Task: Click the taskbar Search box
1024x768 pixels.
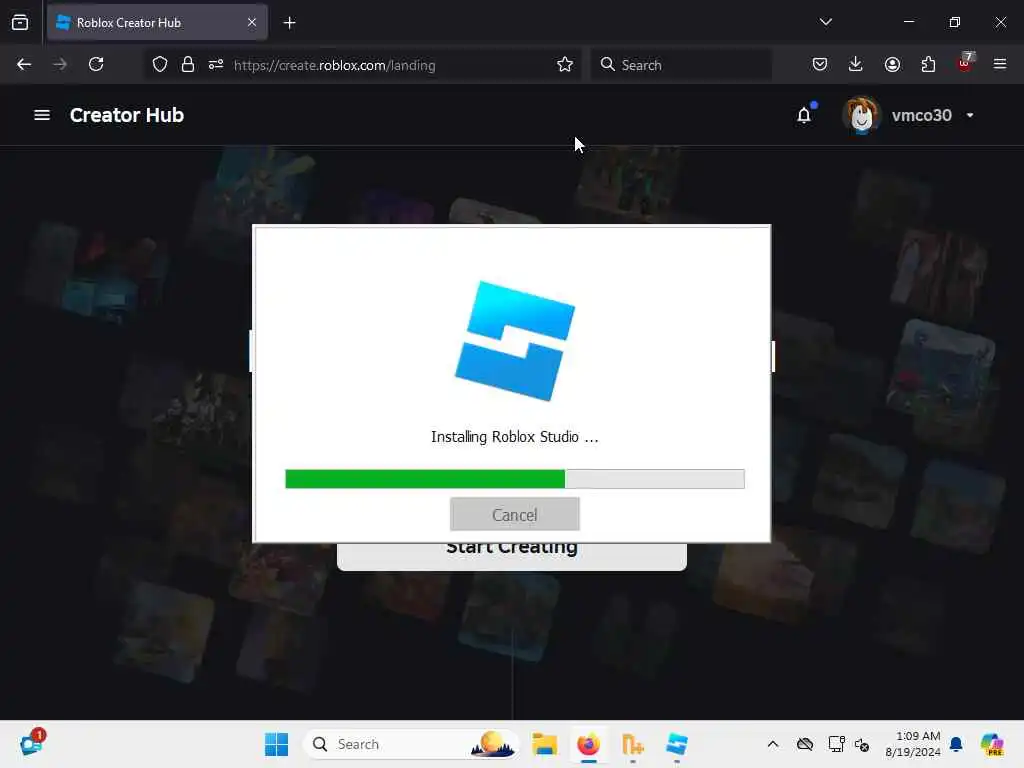Action: coord(411,744)
